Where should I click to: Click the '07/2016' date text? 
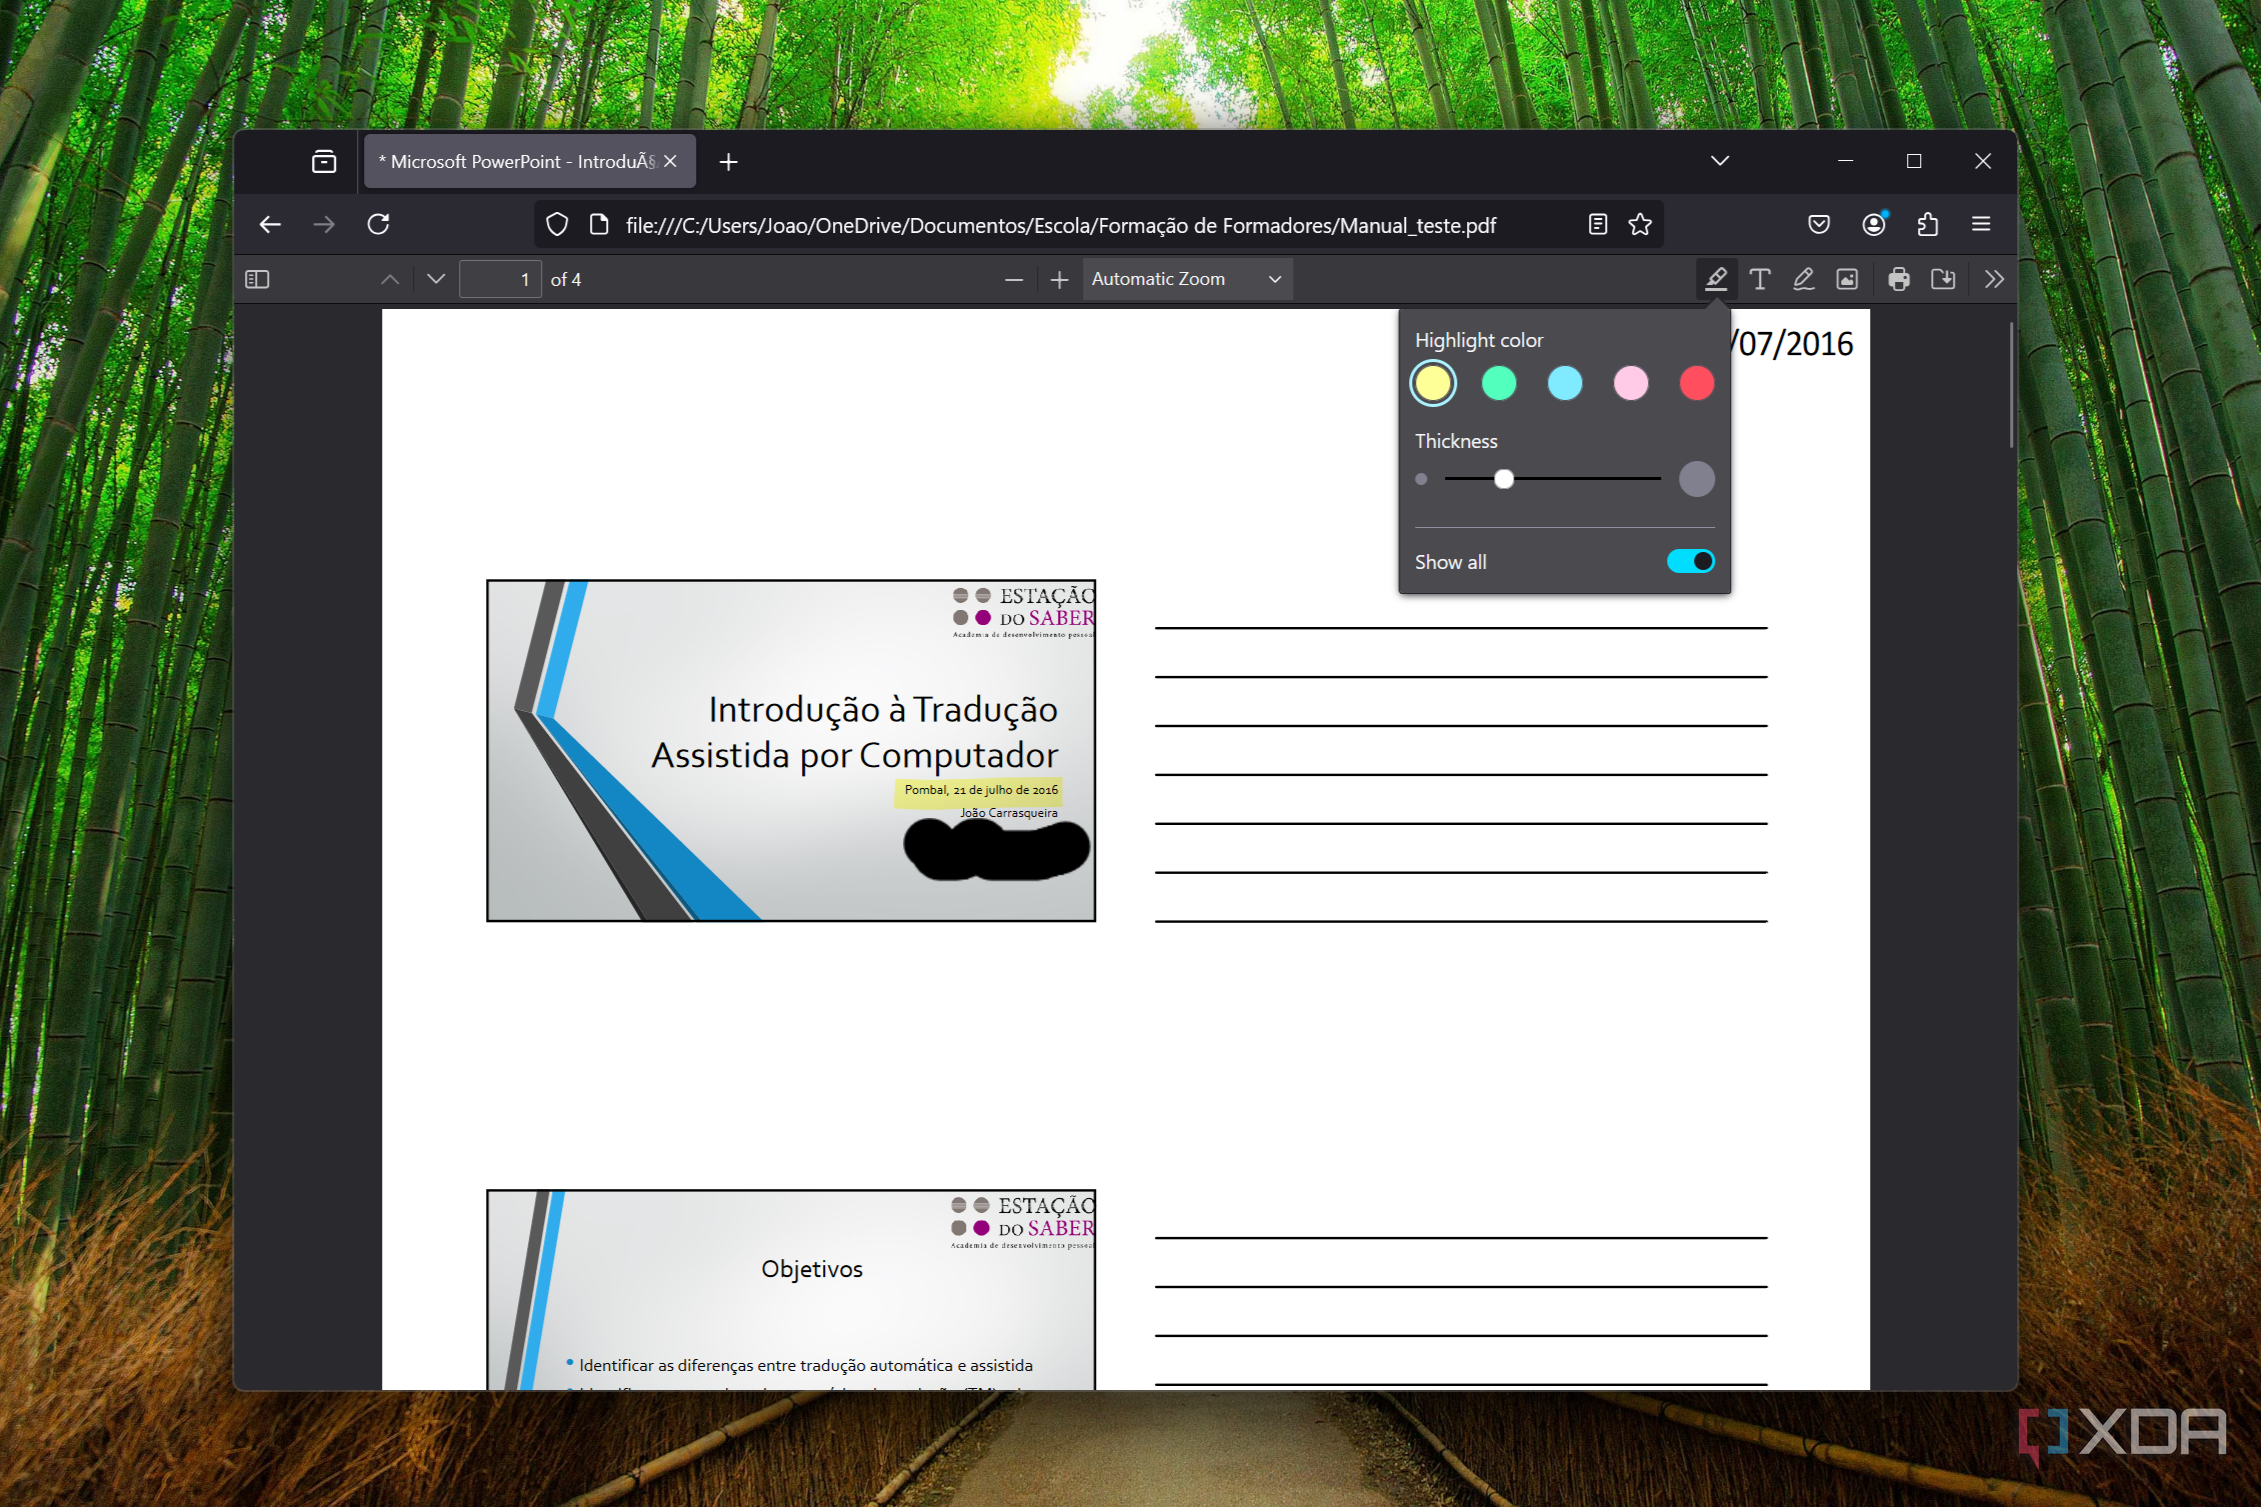[1795, 344]
